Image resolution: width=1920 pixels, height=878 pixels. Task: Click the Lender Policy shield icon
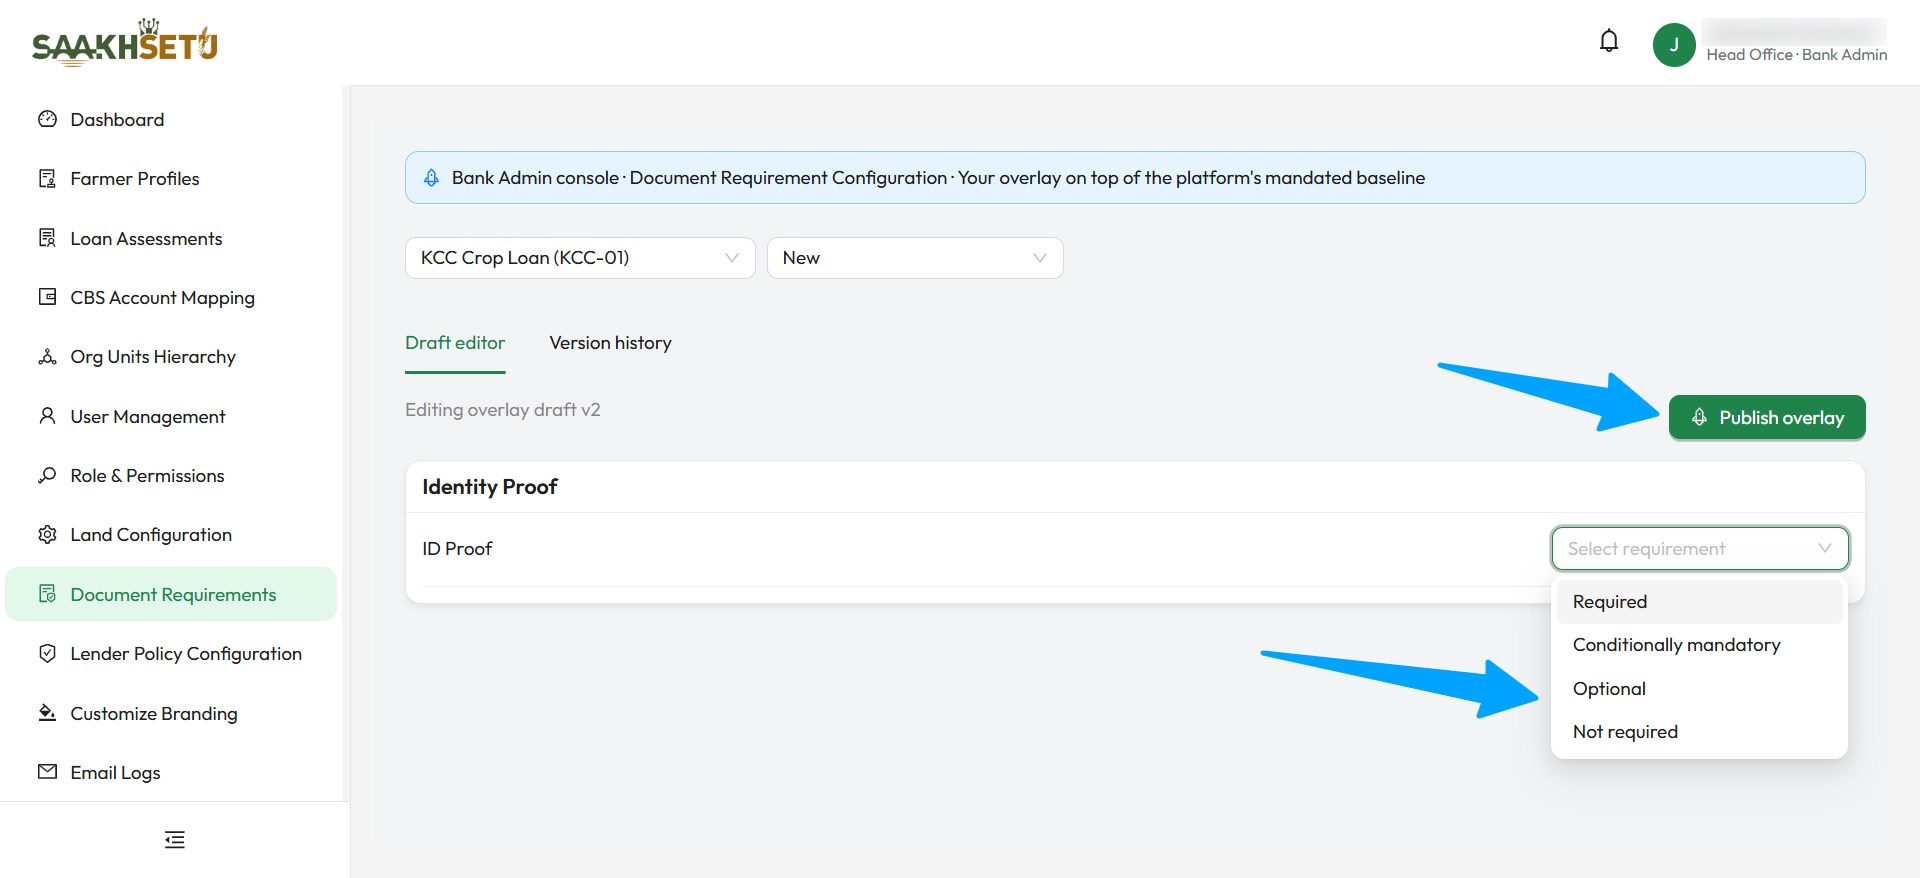coord(47,654)
